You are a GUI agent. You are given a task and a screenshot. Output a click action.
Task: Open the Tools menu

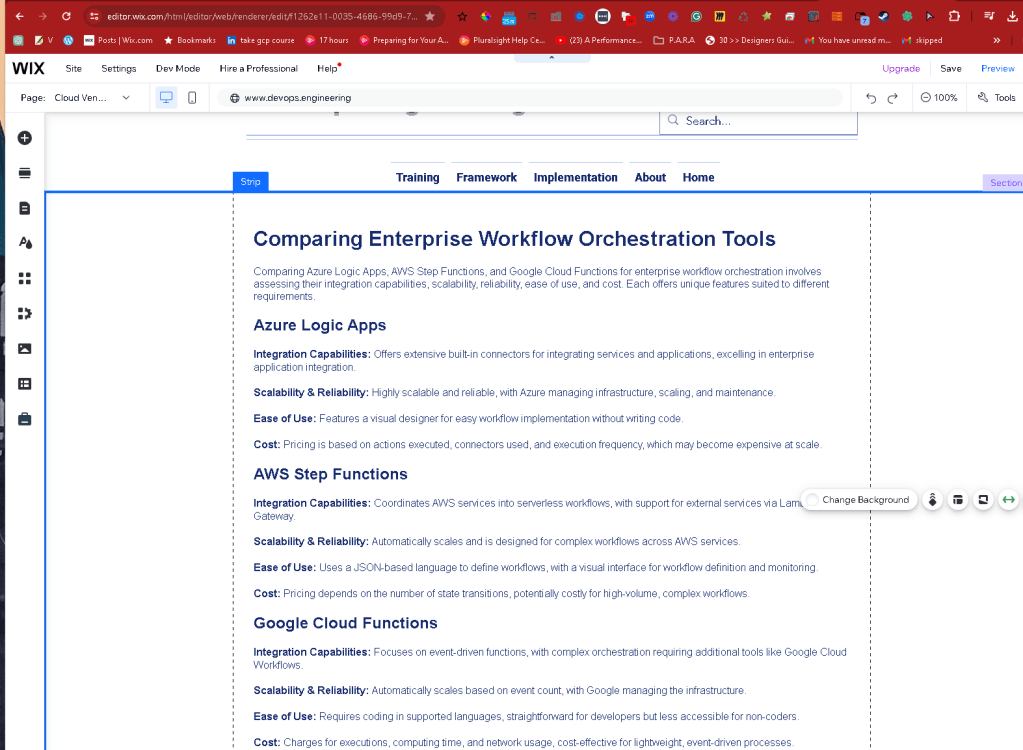996,98
